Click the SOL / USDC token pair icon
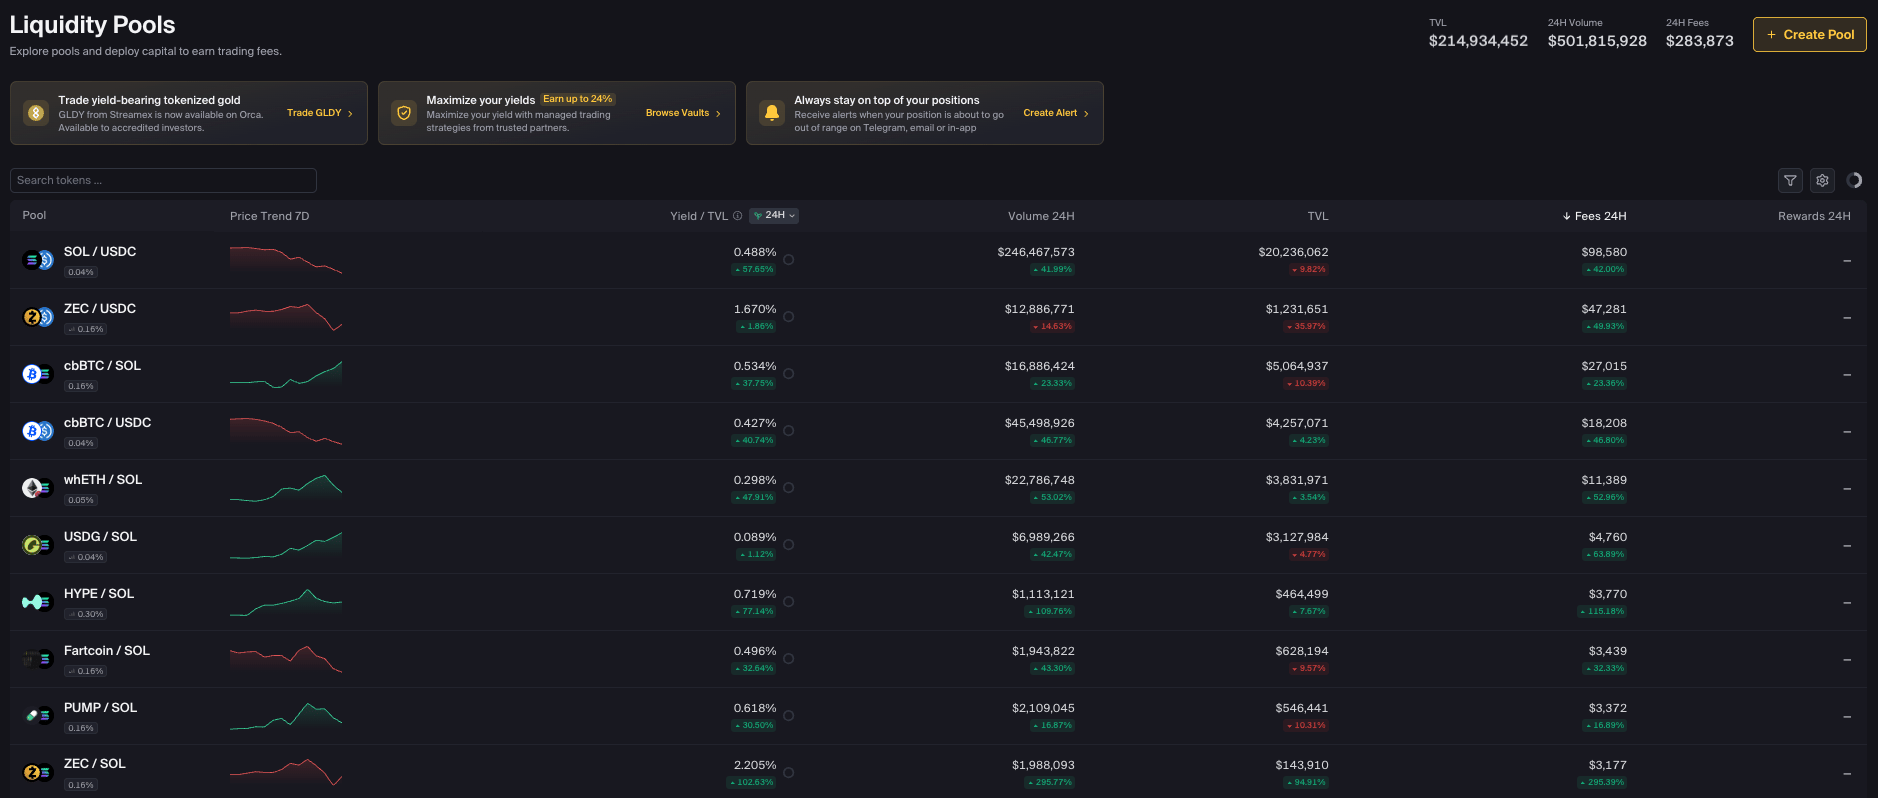This screenshot has width=1878, height=798. point(37,260)
